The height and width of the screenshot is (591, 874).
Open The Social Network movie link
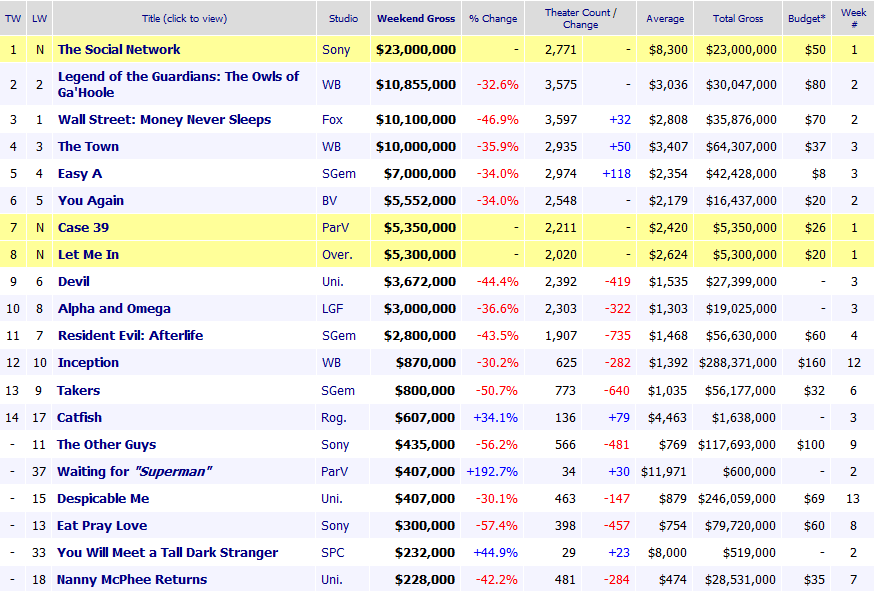point(119,50)
